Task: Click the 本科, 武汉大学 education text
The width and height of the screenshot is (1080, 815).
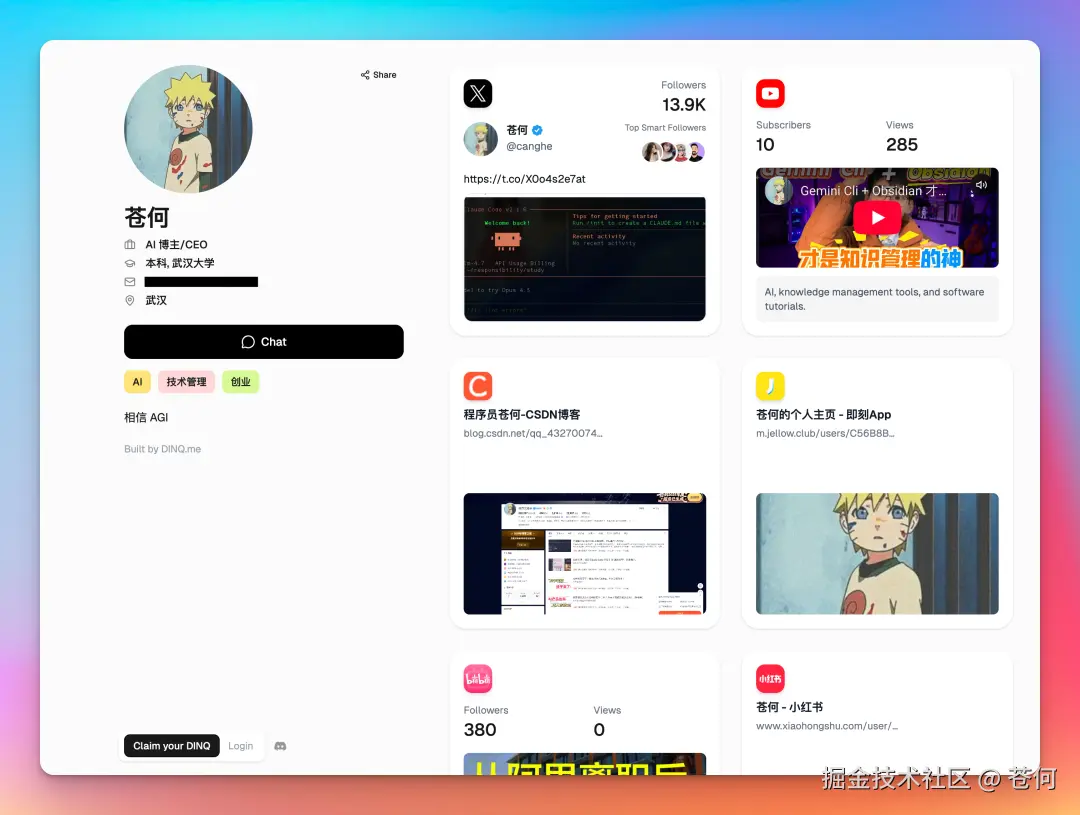Action: click(180, 263)
